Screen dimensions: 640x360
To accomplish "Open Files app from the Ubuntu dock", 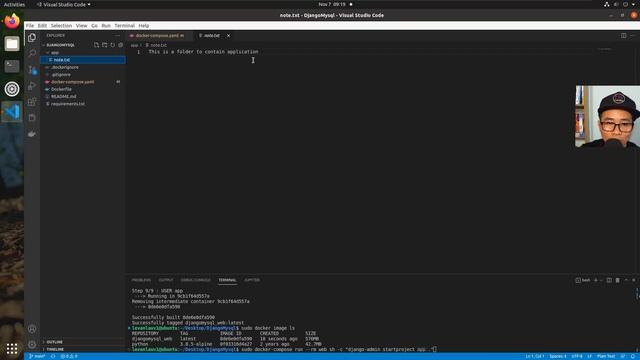I will 12,43.
